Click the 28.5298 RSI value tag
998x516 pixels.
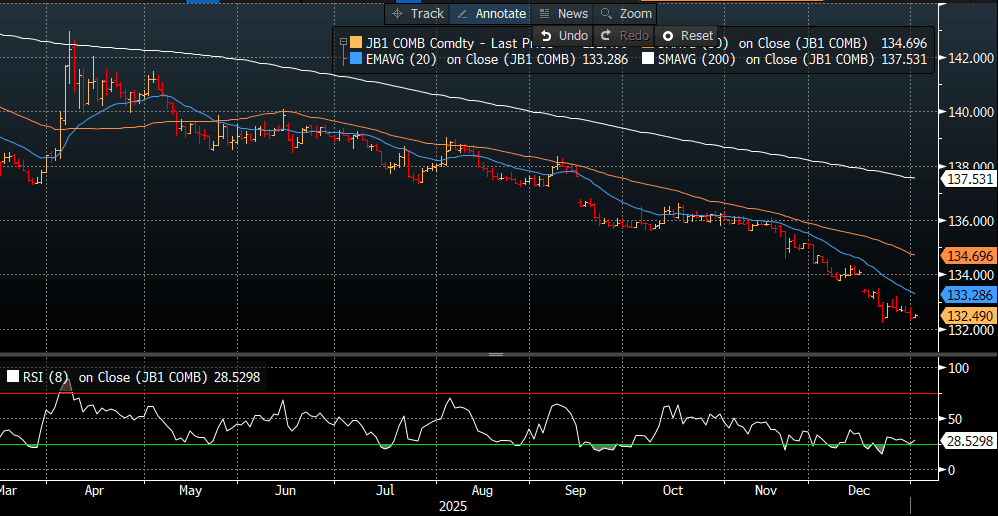968,441
